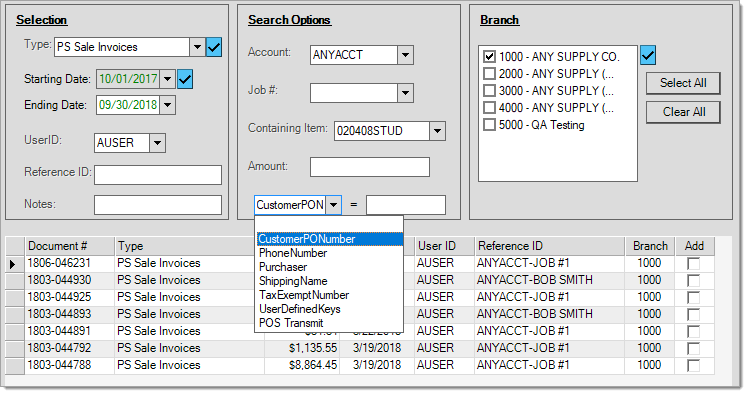Screen dimensions: 747x394
Task: Click the blue checkmark beside Starting Date
Action: pyautogui.click(x=185, y=79)
